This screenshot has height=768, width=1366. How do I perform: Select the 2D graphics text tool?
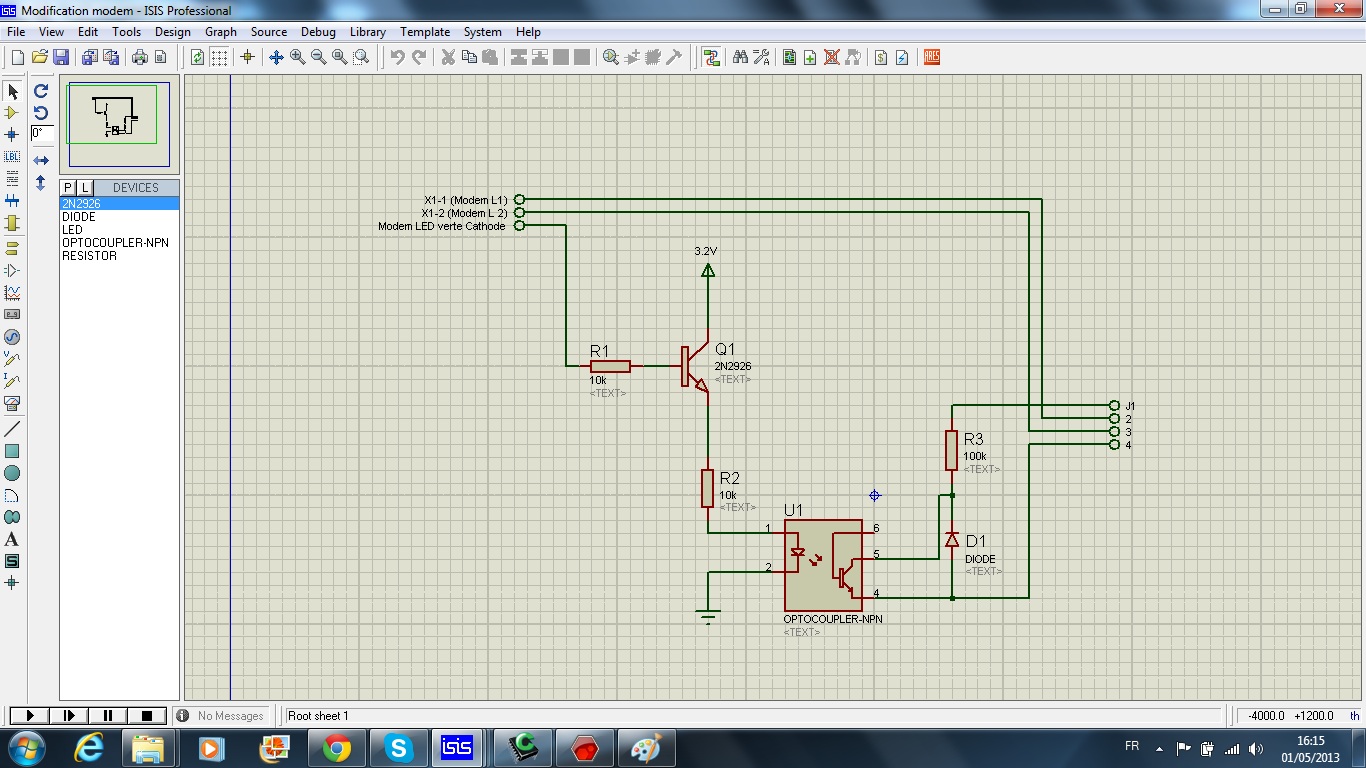pos(12,540)
